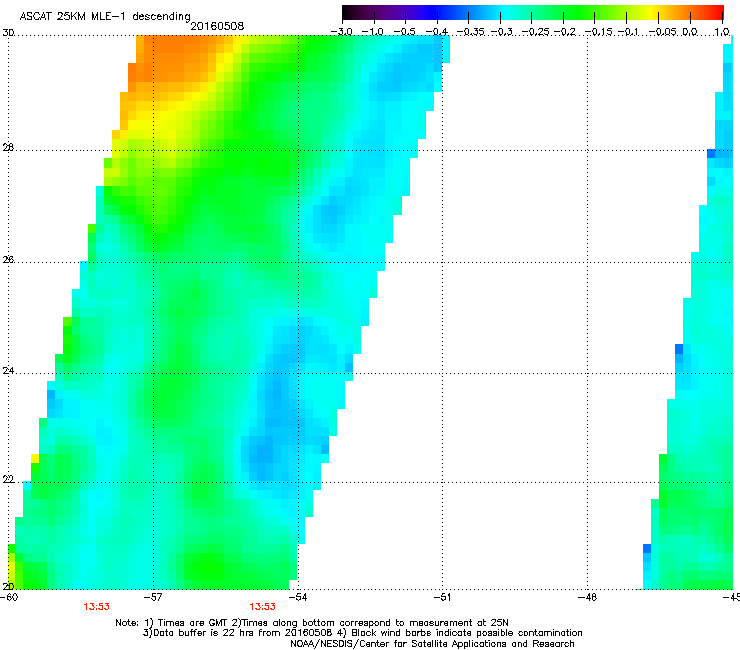Image resolution: width=740 pixels, height=650 pixels.
Task: Click longitude axis label -57
Action: (x=153, y=597)
